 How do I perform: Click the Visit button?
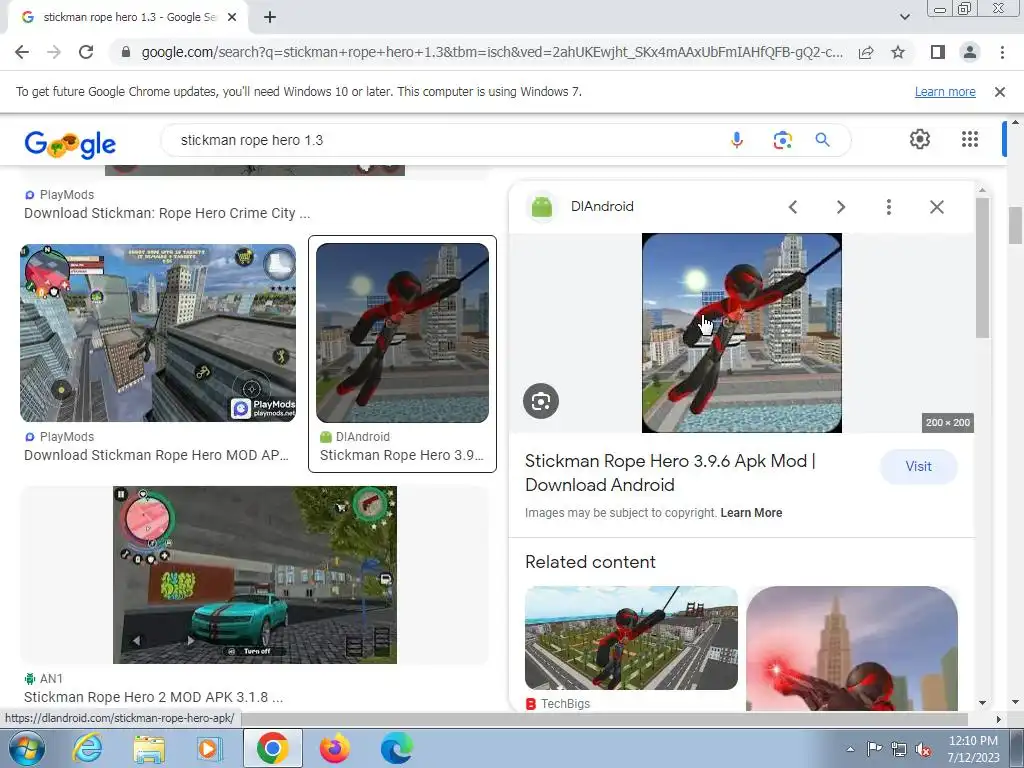918,466
